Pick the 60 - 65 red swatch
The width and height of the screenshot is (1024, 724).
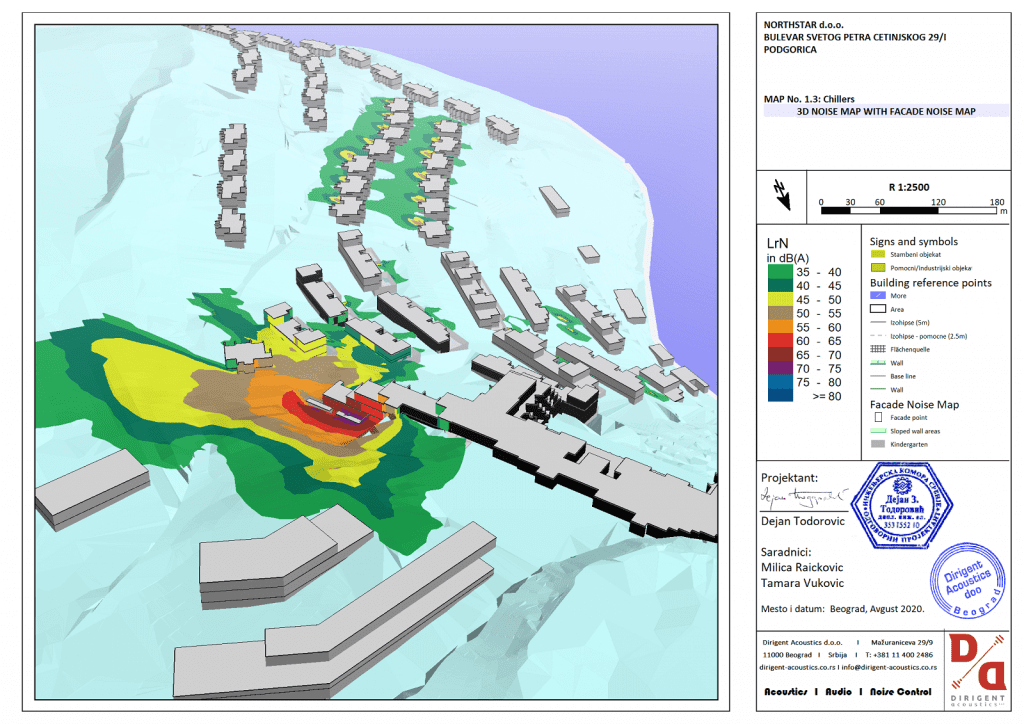tap(780, 341)
